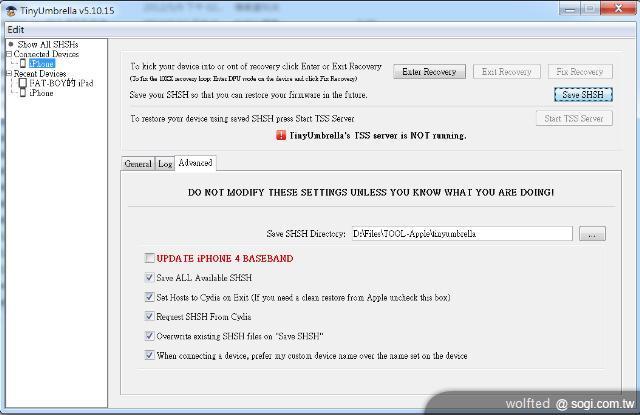Click the DO NOT MODIFY THESE SETTINGS warning
640x415 pixels.
pyautogui.click(x=371, y=192)
